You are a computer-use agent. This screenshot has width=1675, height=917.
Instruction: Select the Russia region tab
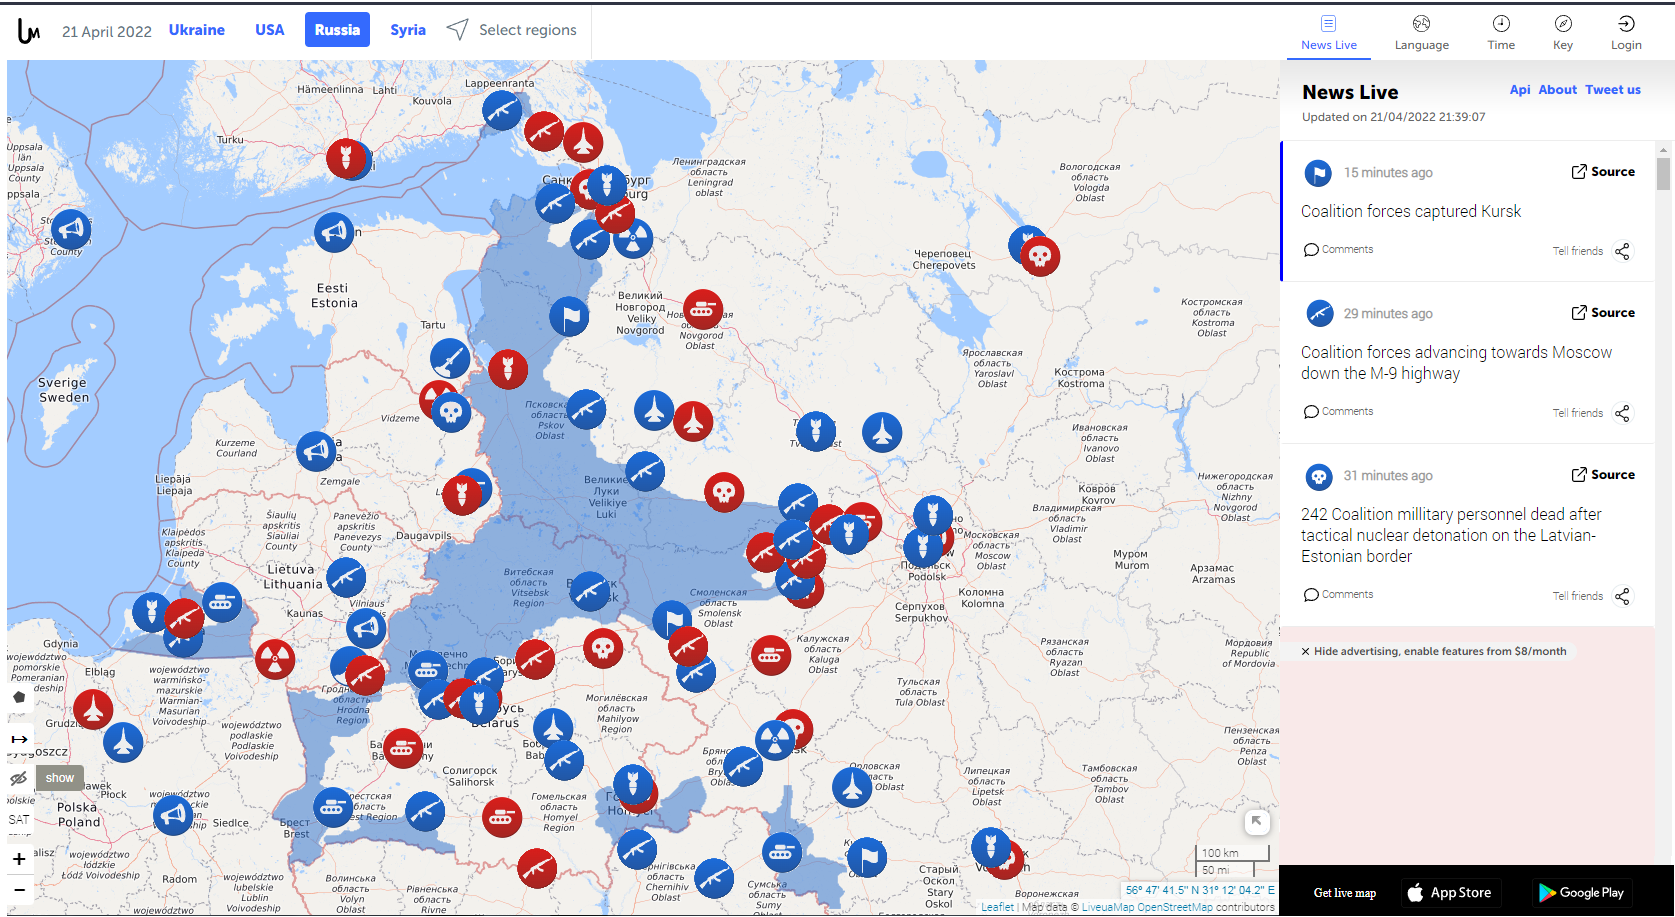[337, 30]
